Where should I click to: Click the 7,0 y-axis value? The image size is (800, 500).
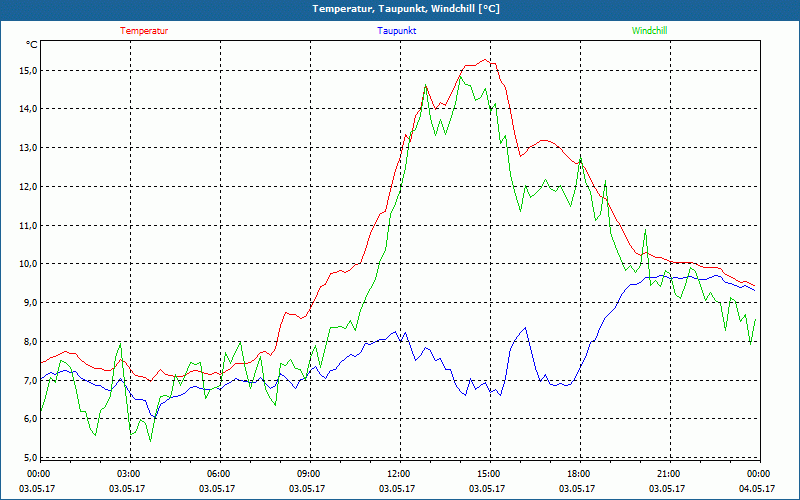click(x=31, y=380)
